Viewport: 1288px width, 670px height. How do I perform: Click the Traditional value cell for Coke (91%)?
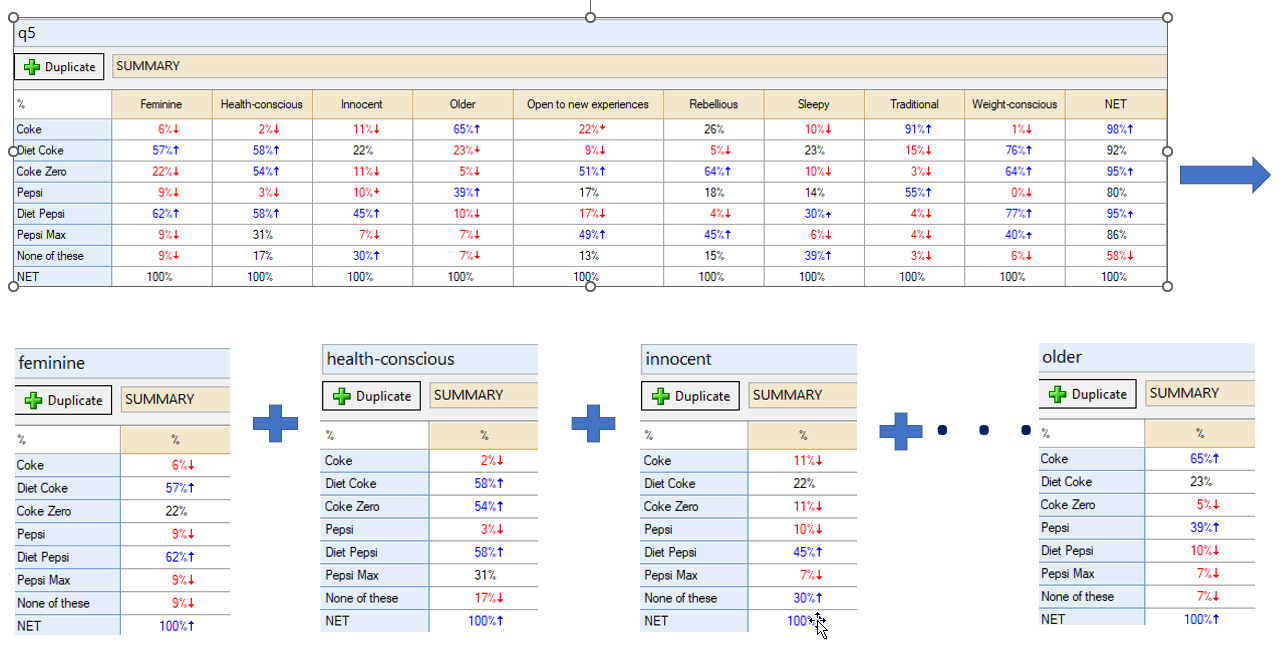point(914,129)
